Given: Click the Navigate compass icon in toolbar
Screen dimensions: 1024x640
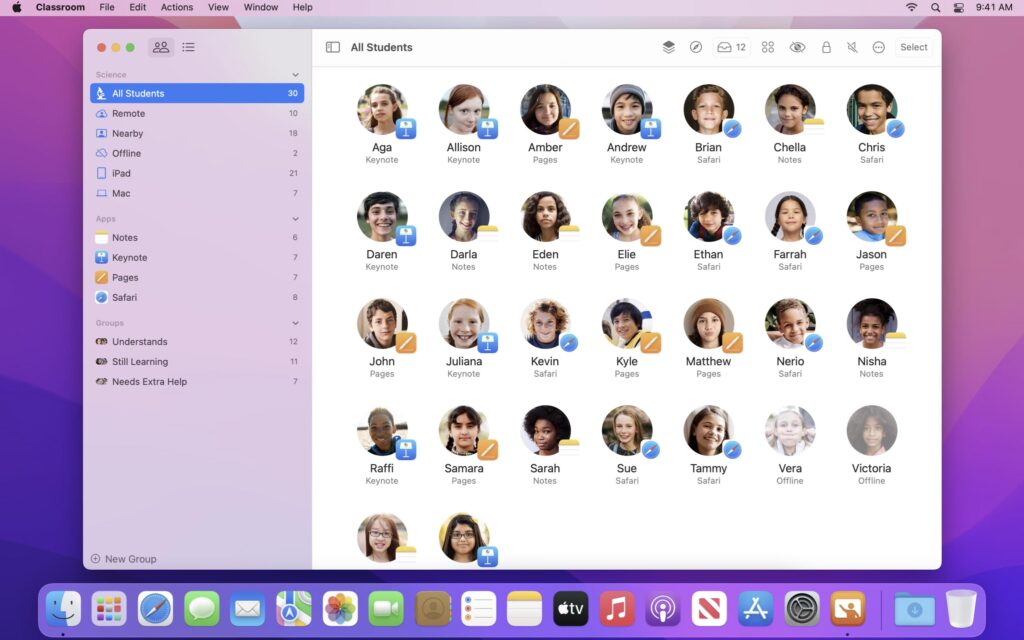Looking at the screenshot, I should point(696,47).
